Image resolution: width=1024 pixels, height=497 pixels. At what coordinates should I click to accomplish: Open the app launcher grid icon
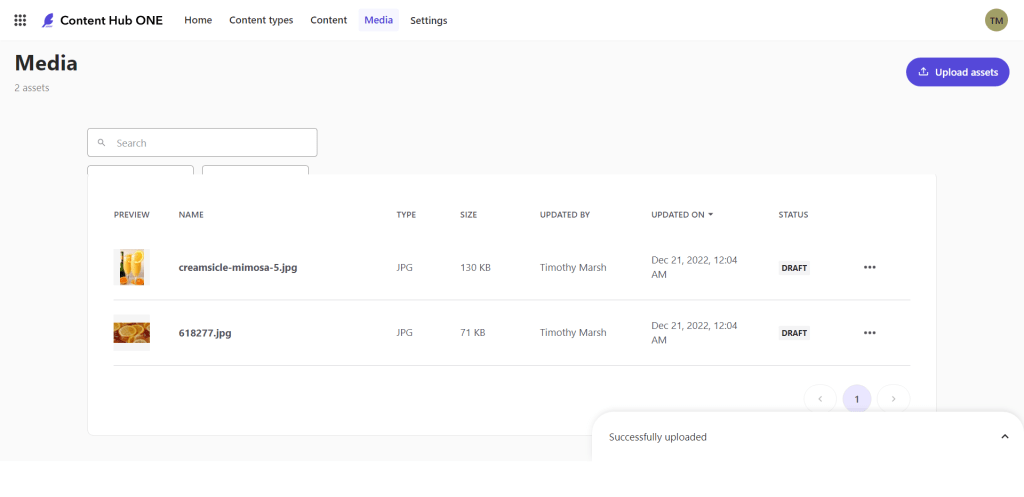point(20,20)
